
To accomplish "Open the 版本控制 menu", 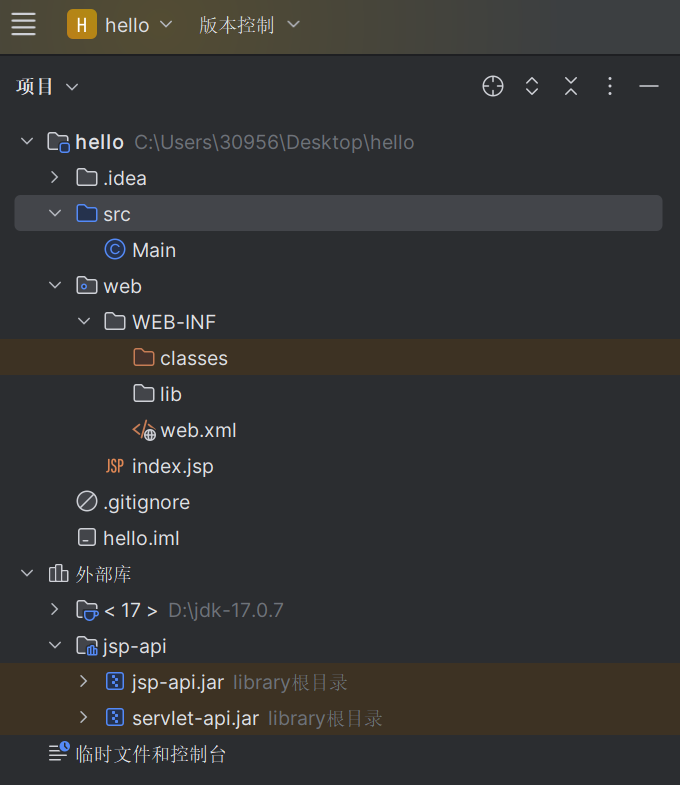I will click(249, 25).
